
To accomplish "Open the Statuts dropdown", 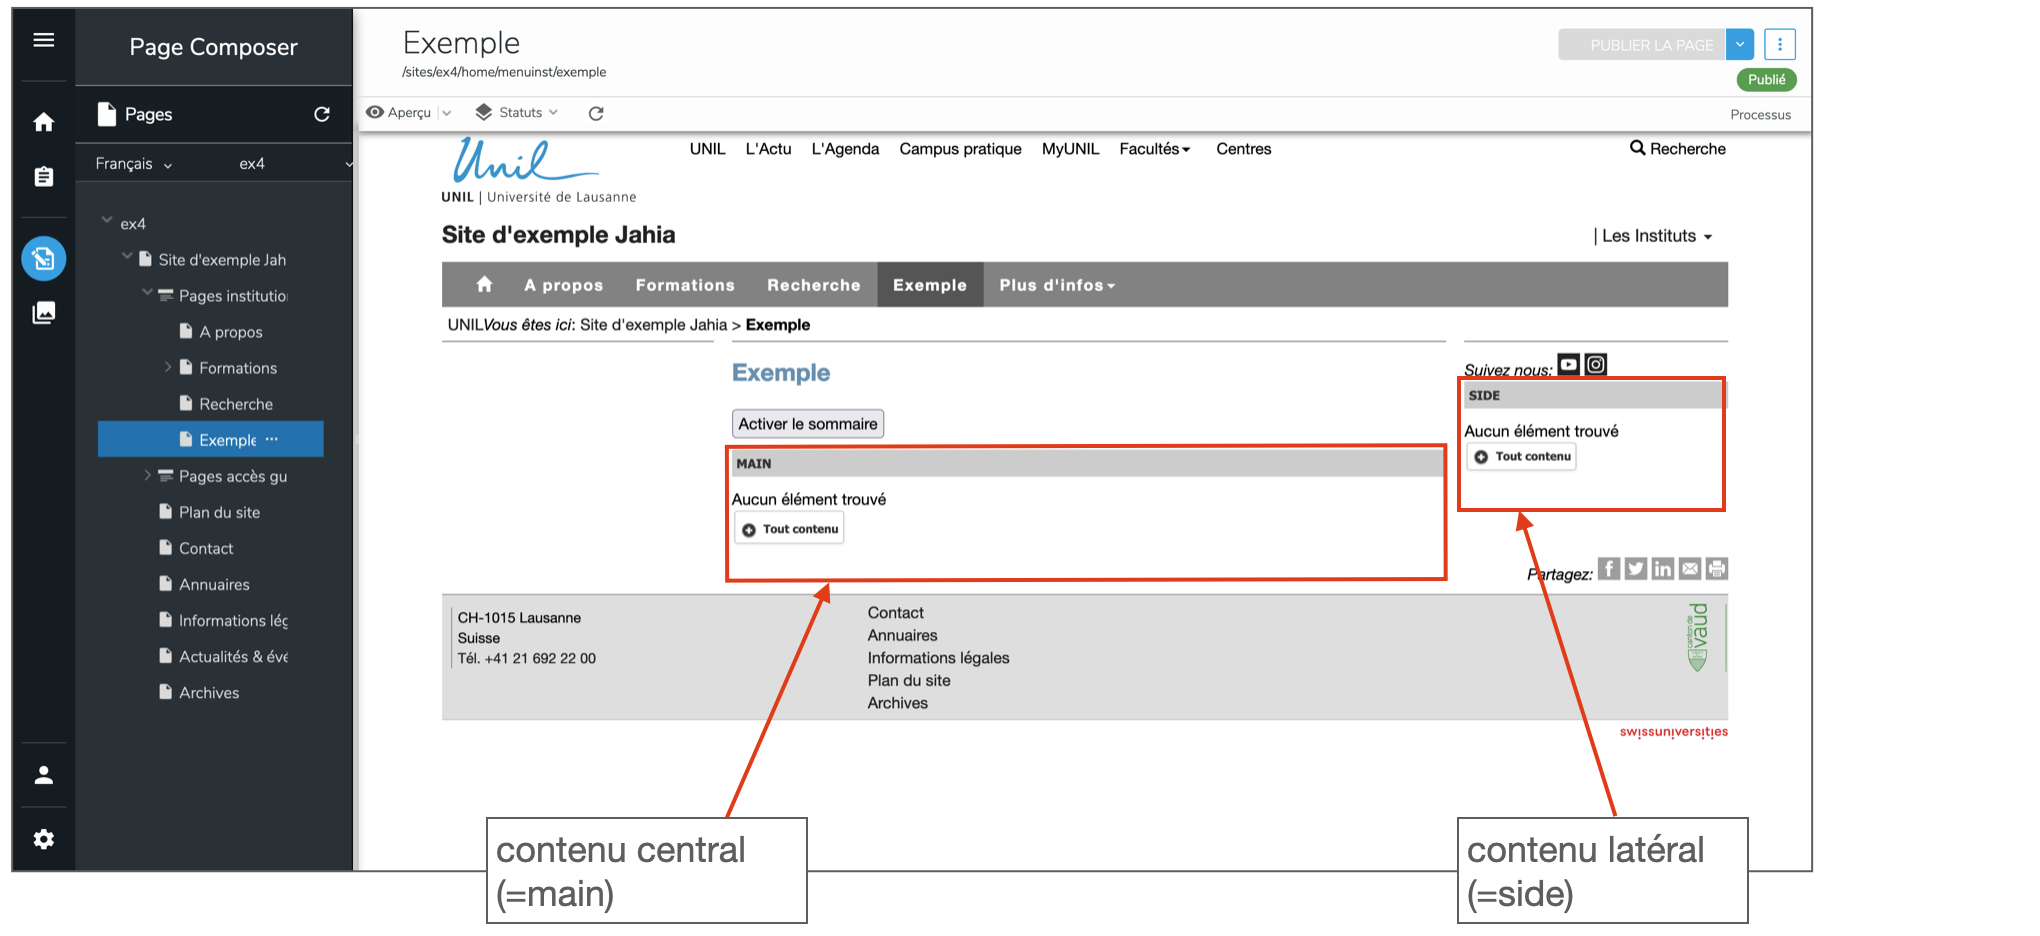I will [517, 113].
